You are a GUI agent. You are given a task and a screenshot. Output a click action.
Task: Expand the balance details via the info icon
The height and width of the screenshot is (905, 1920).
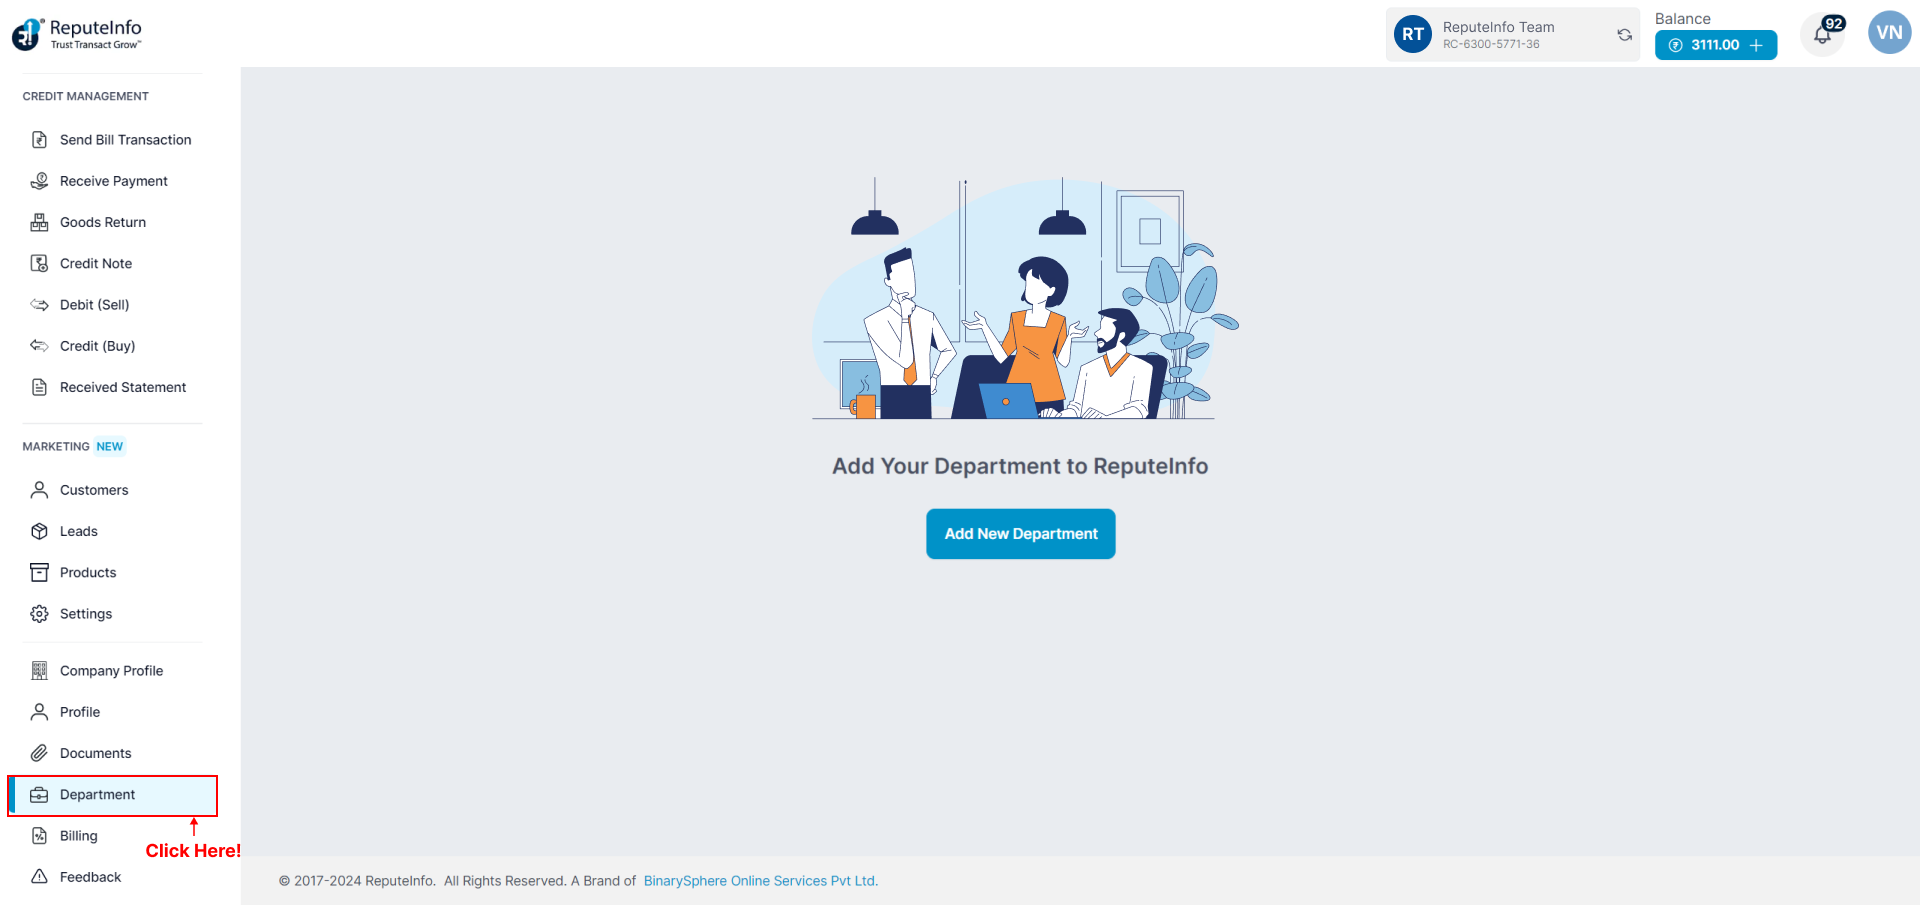click(x=1676, y=45)
